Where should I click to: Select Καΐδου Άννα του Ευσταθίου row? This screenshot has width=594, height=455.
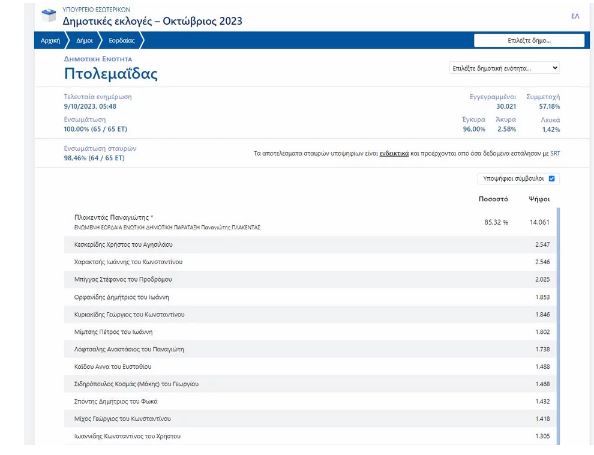pos(310,367)
